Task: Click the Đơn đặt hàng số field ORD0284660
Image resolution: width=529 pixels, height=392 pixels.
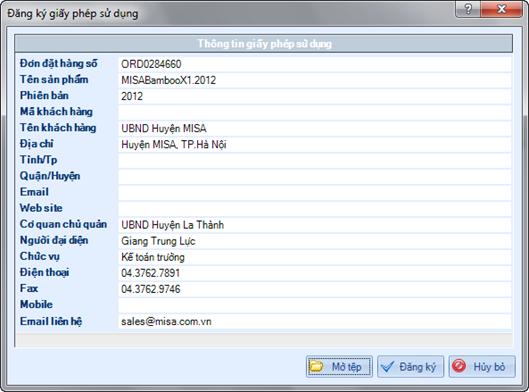Action: (x=315, y=64)
